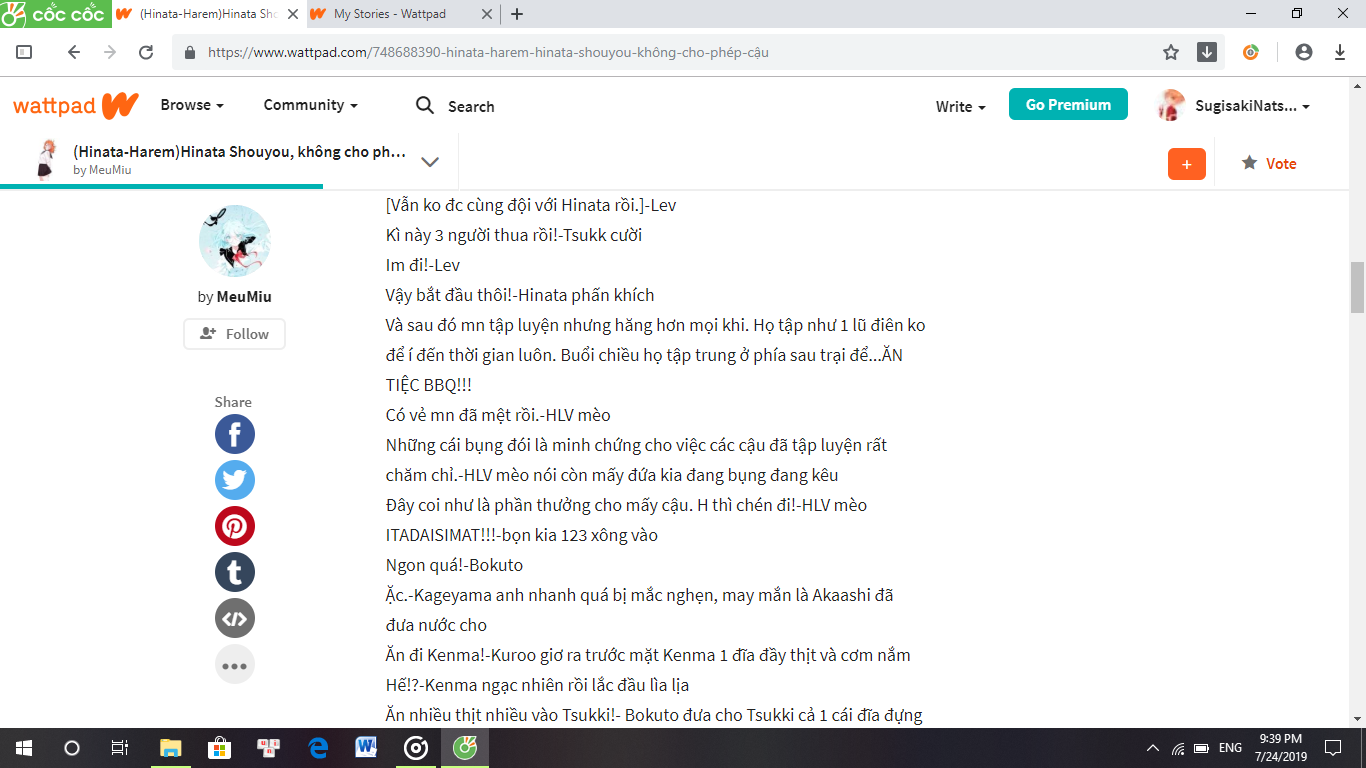1366x768 pixels.
Task: Click the Search text field
Action: click(471, 107)
